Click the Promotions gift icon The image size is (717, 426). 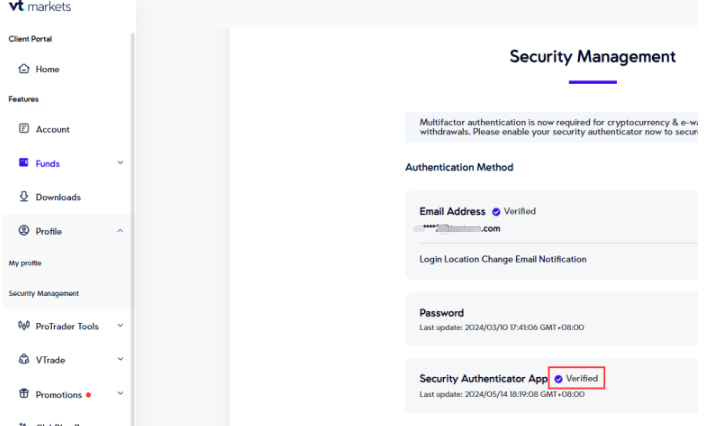pos(24,394)
